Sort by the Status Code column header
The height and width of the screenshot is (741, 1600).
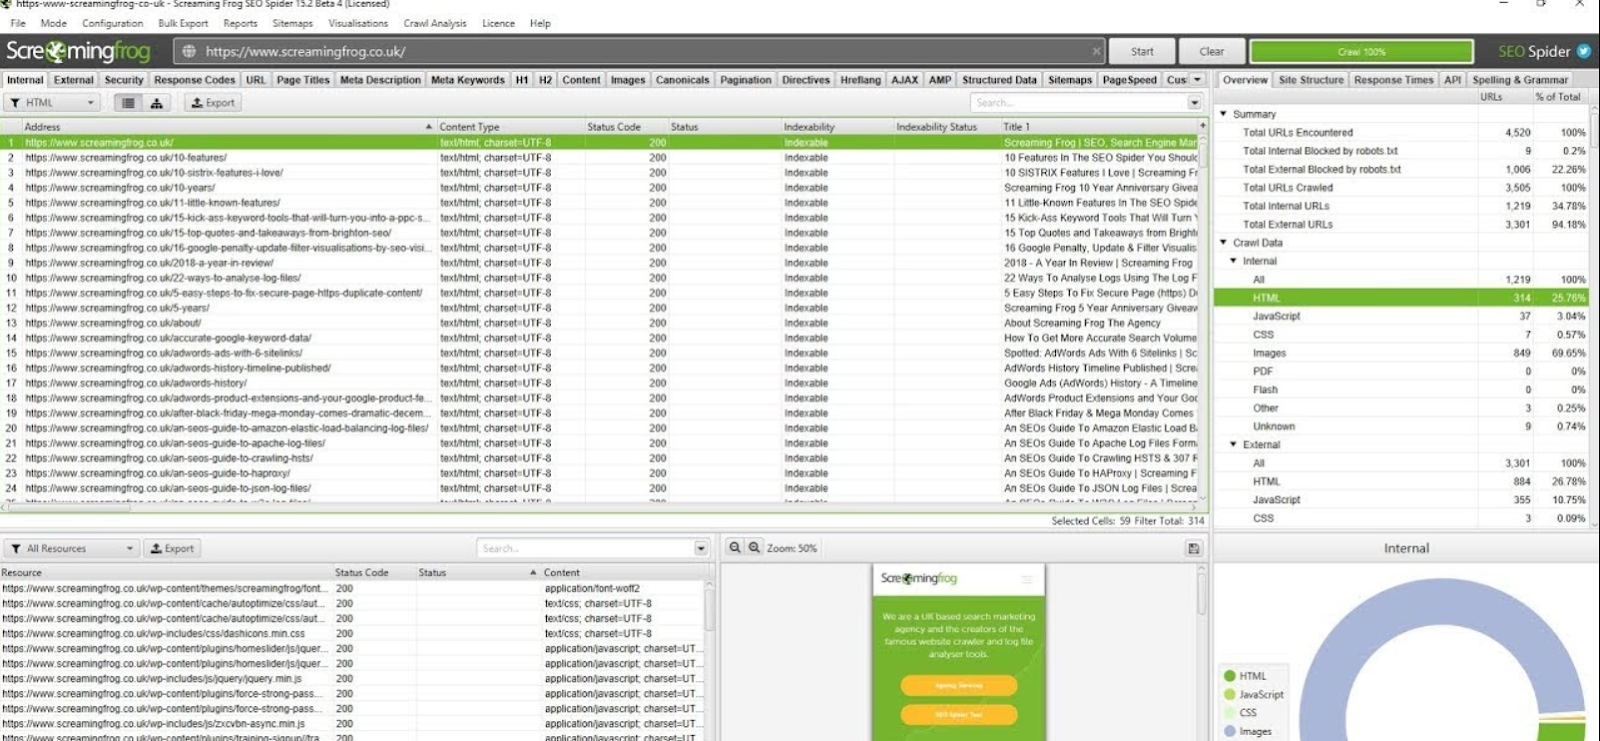click(x=613, y=127)
